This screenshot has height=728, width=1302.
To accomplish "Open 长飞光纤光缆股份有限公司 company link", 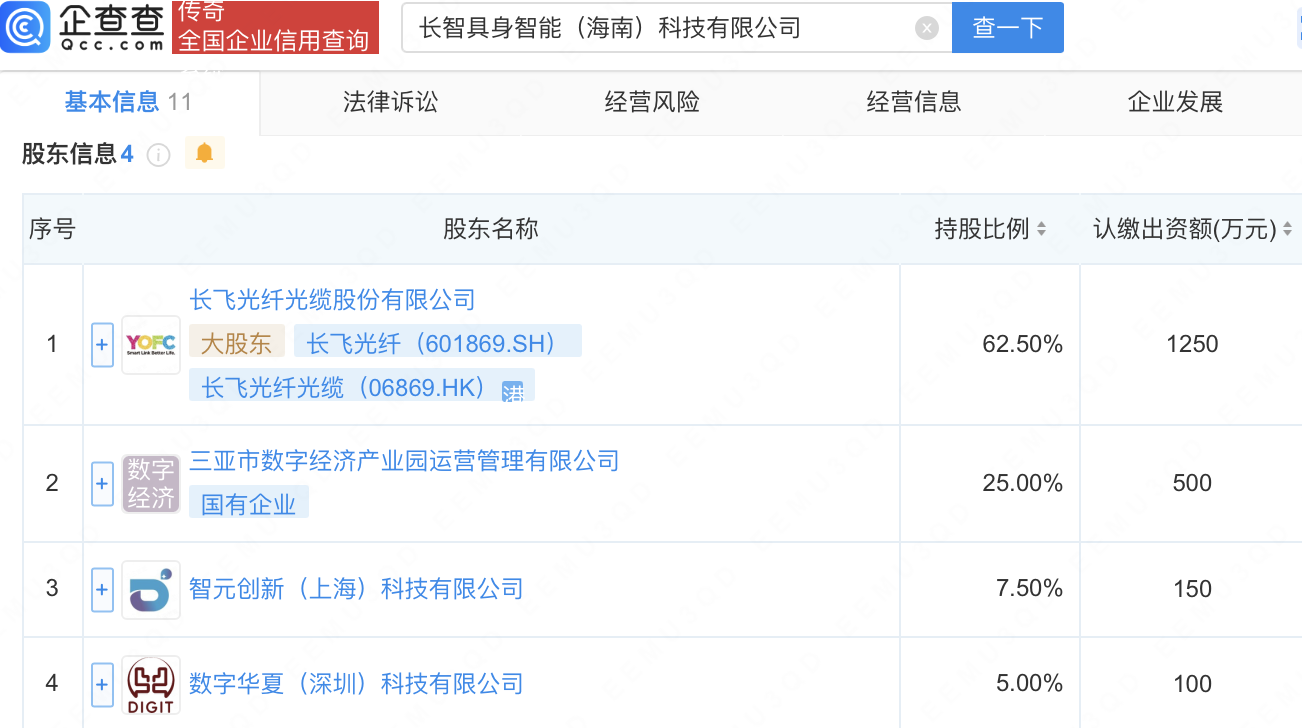I will coord(332,300).
